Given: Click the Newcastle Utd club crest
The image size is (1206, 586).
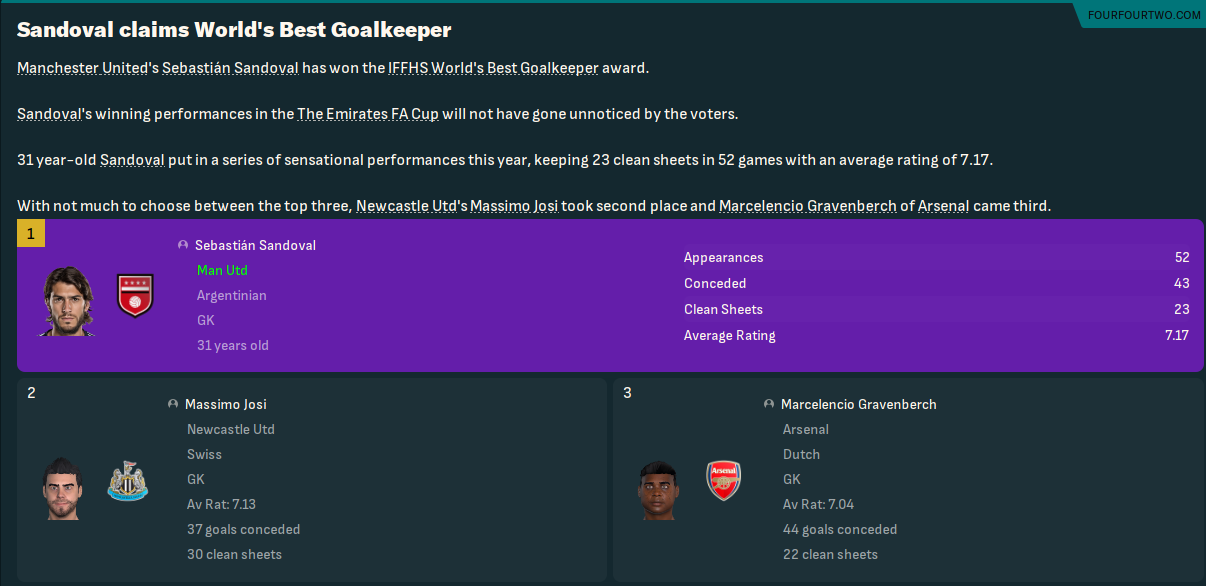Looking at the screenshot, I should click(x=127, y=481).
